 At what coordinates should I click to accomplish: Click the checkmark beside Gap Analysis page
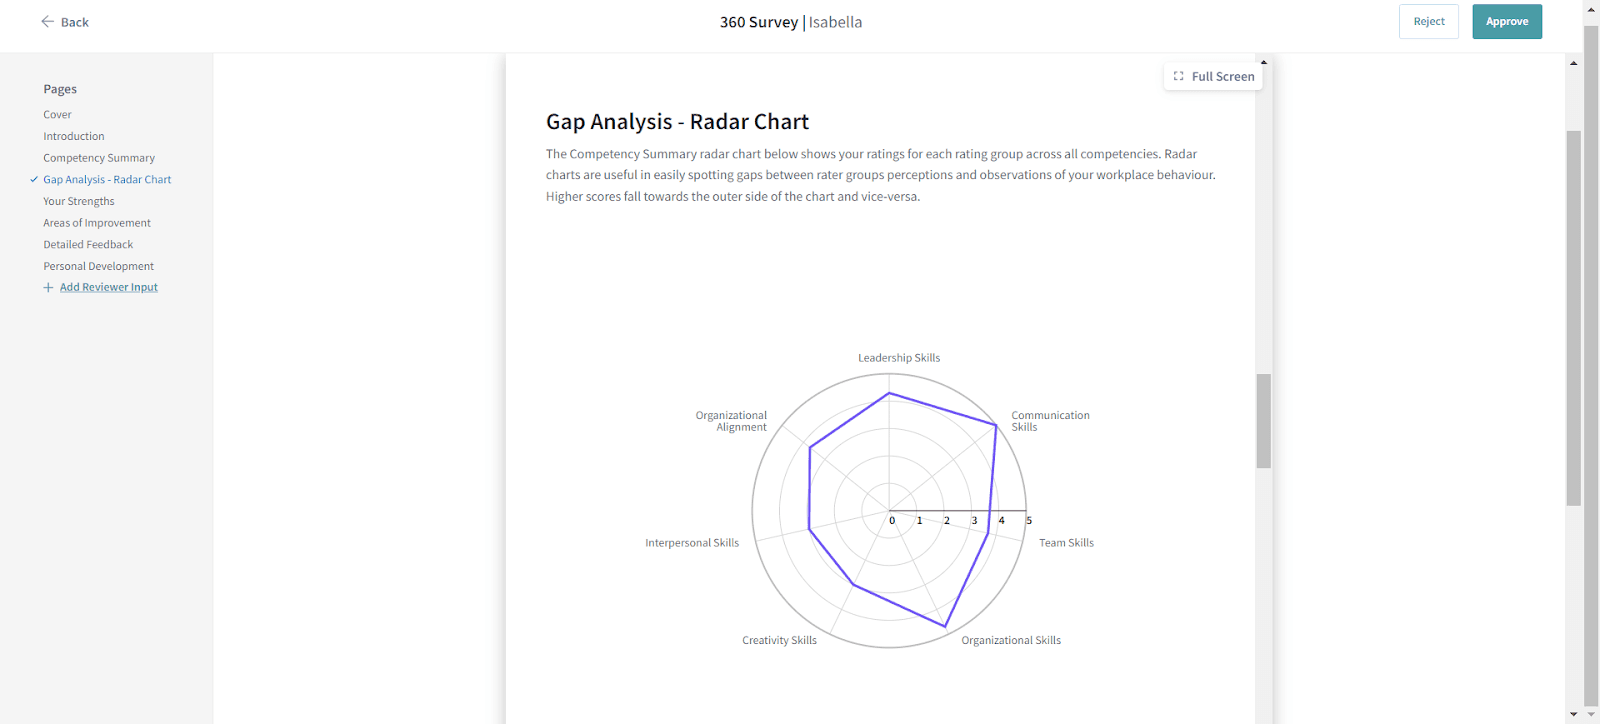click(x=34, y=180)
